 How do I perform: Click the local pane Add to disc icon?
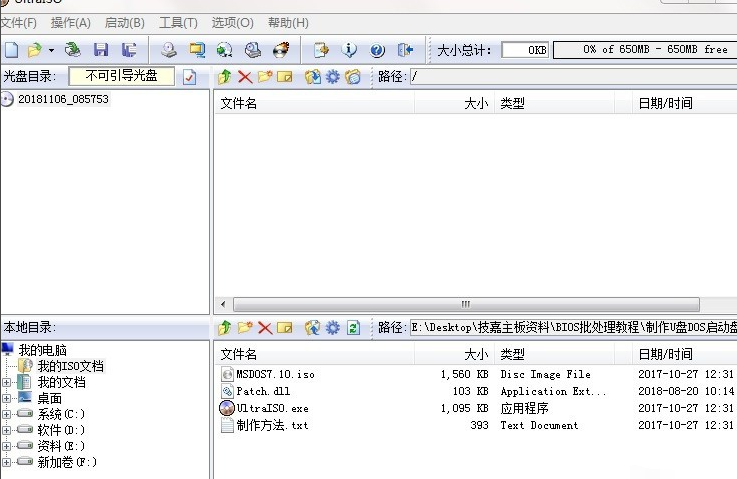(x=313, y=328)
